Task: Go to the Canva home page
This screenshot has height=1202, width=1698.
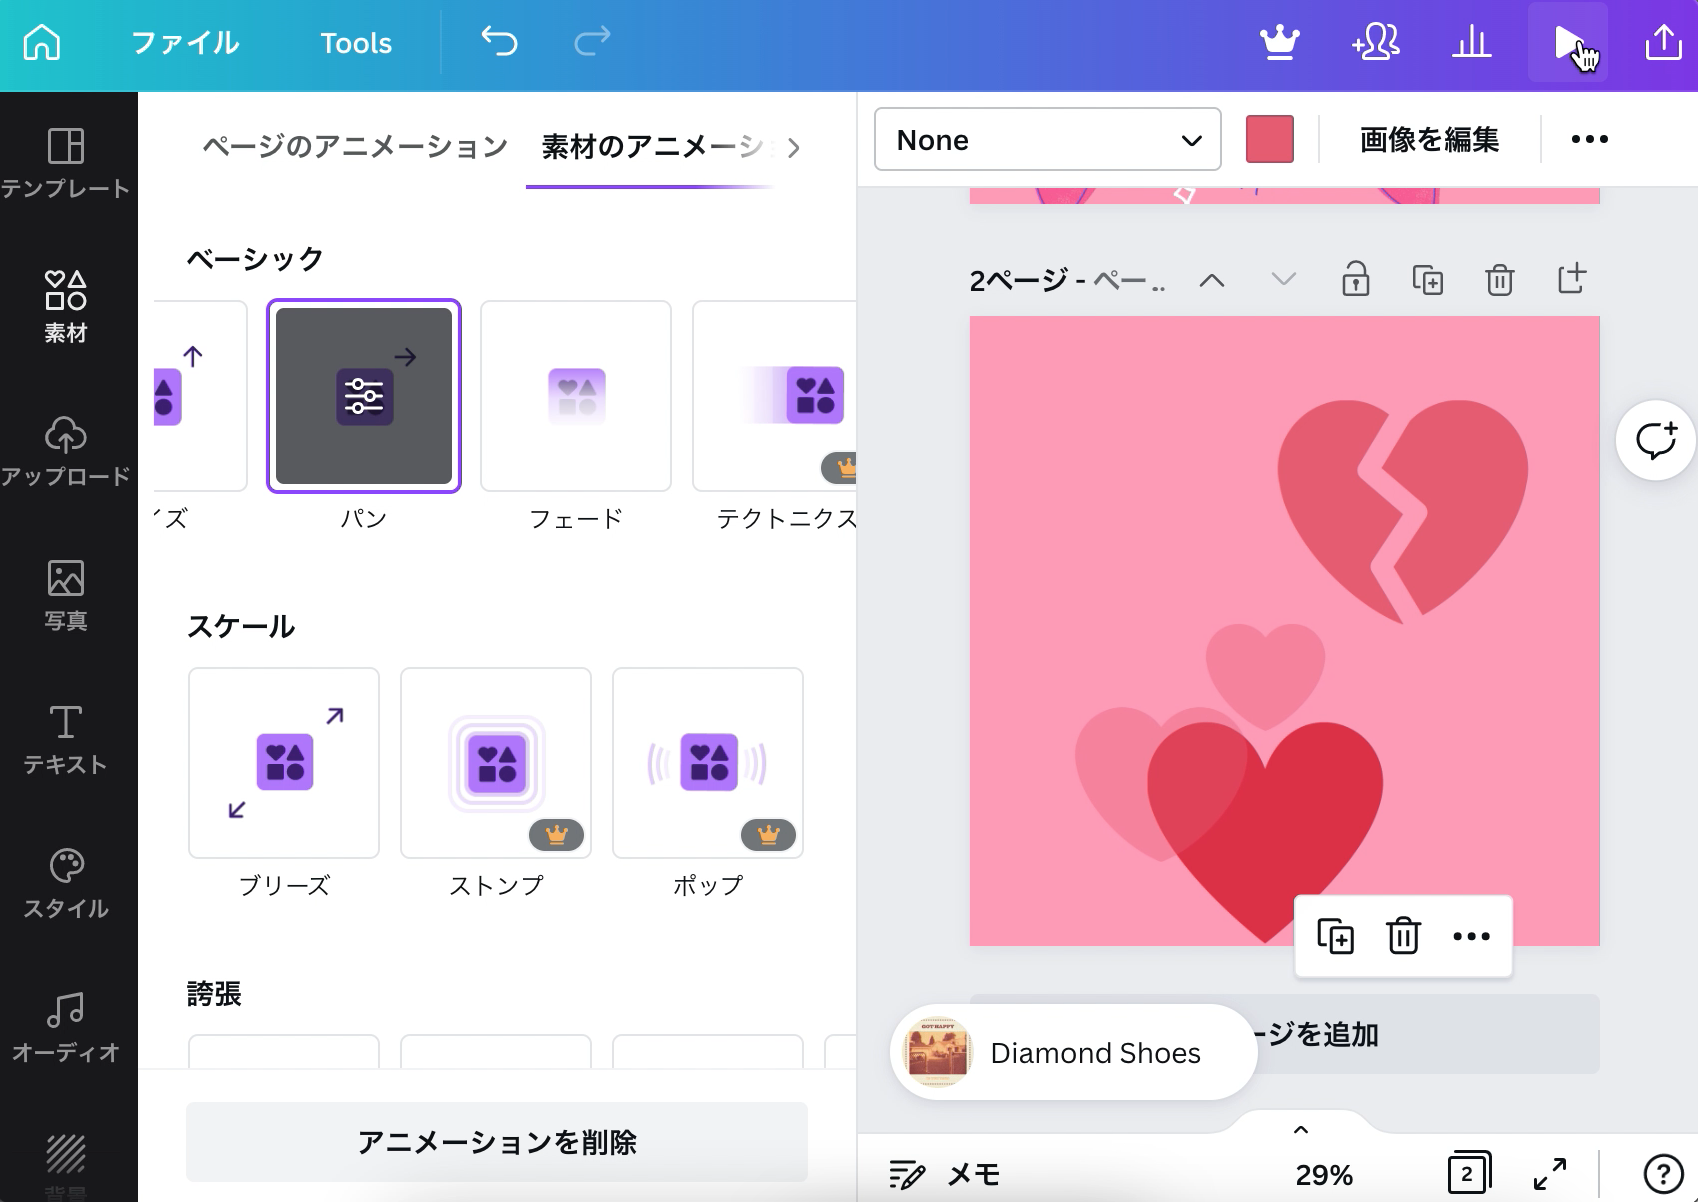Action: click(42, 42)
